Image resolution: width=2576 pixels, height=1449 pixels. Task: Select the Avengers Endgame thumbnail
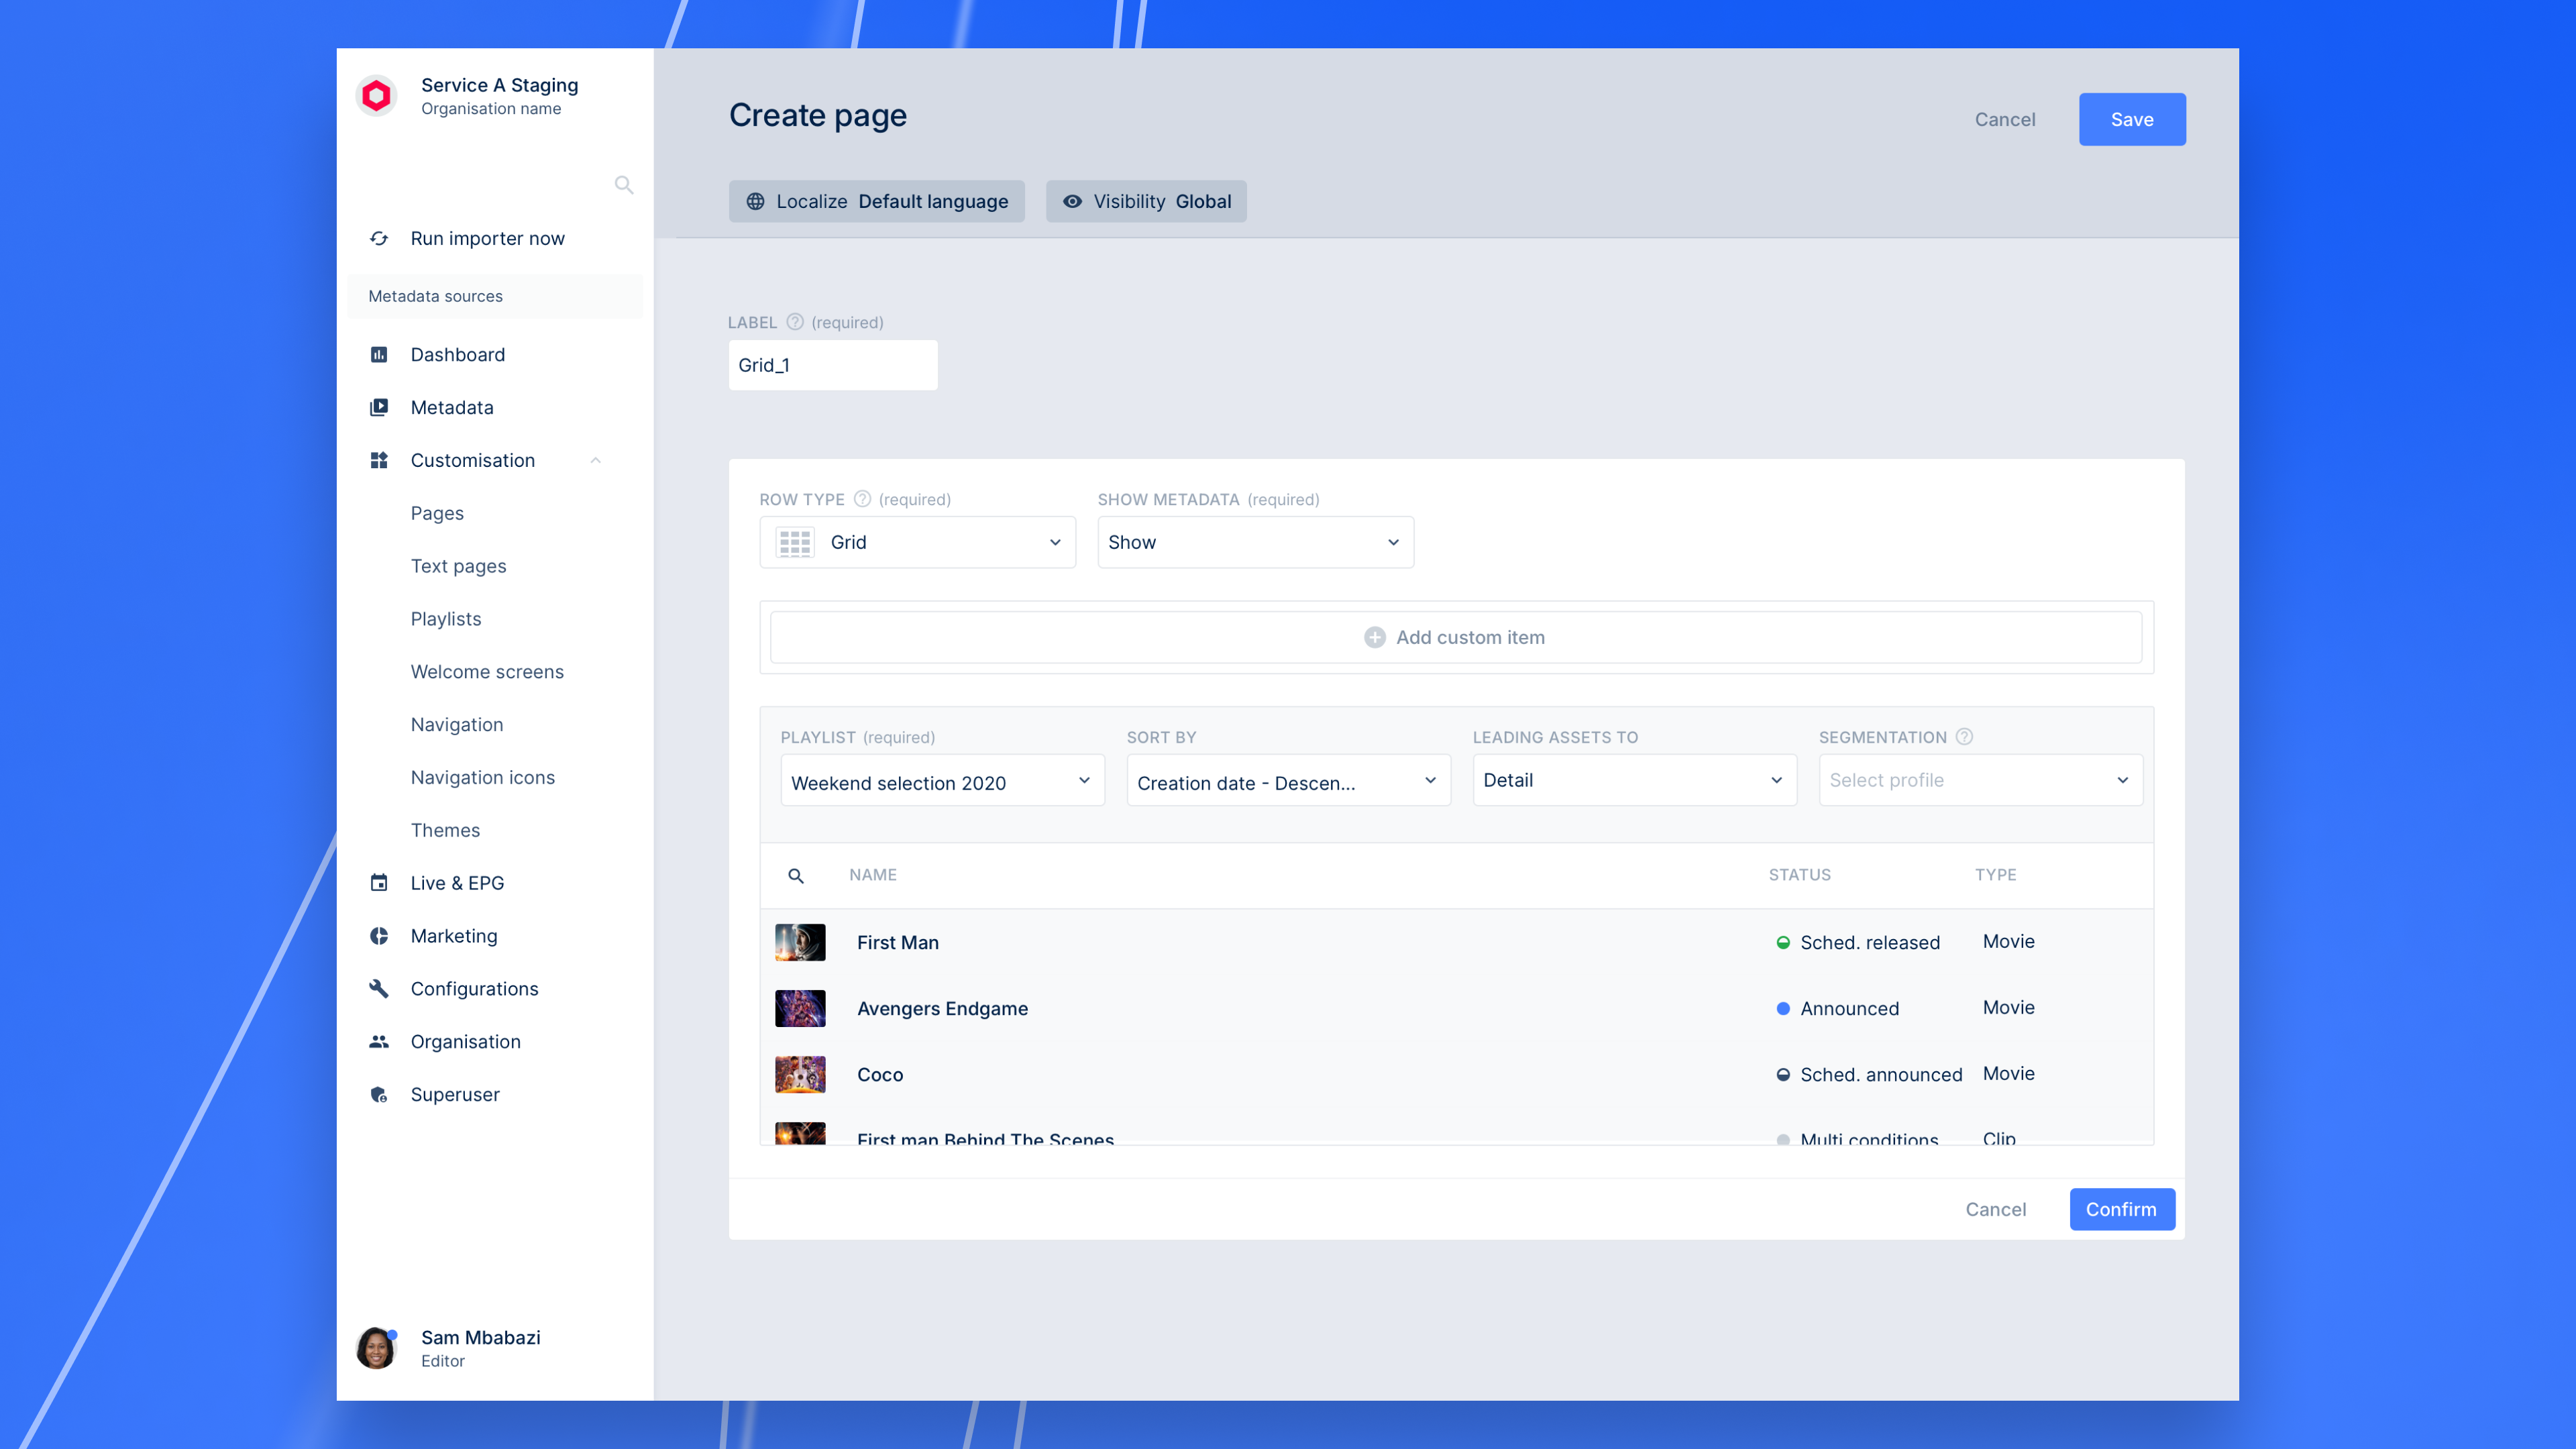point(800,1008)
